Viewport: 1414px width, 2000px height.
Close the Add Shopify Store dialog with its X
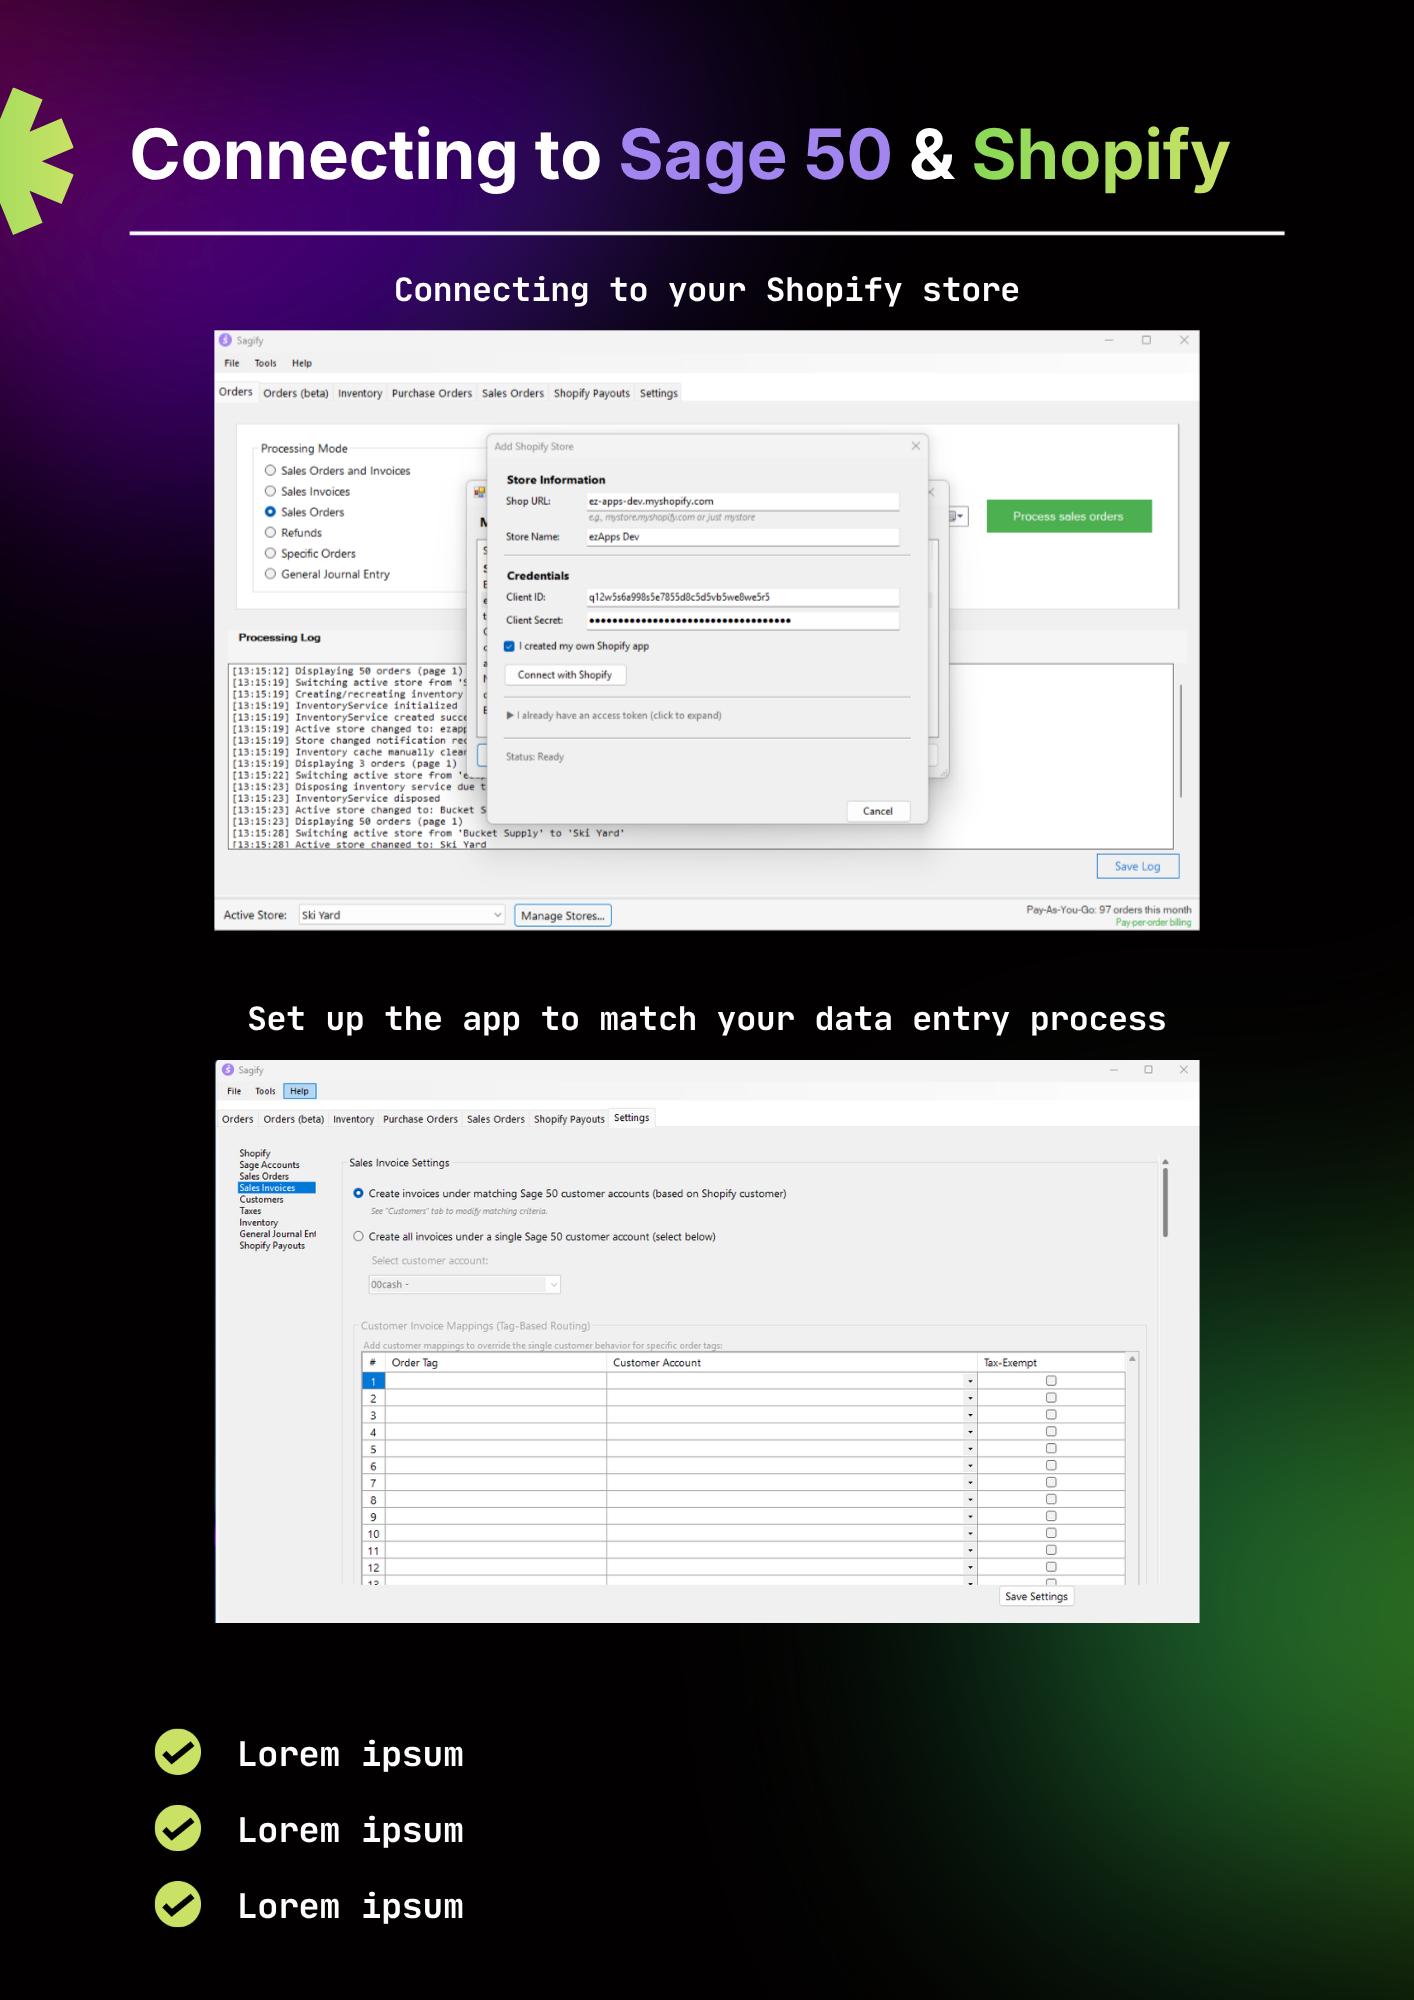pos(915,446)
